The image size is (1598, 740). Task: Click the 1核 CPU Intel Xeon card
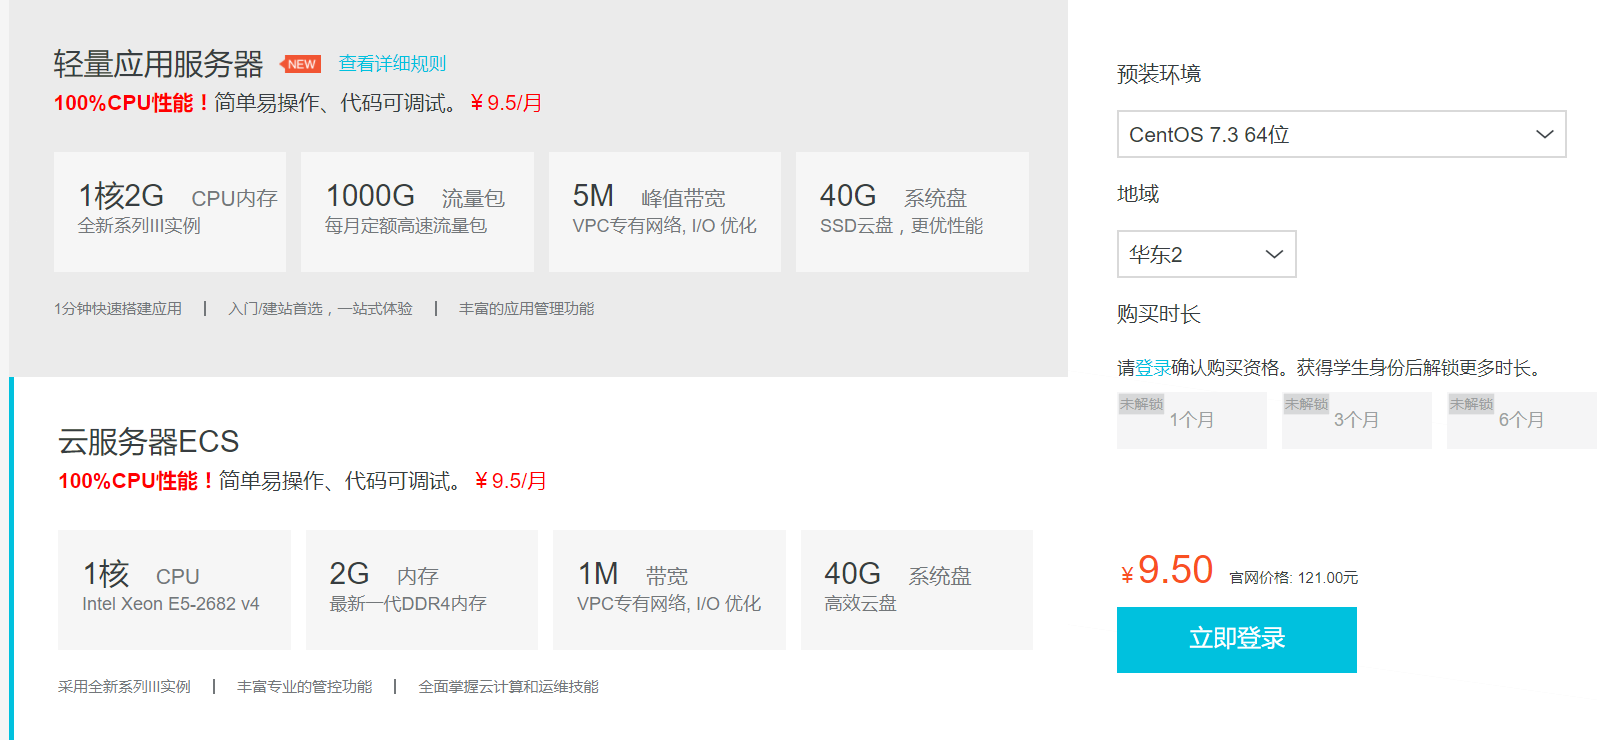pyautogui.click(x=174, y=590)
